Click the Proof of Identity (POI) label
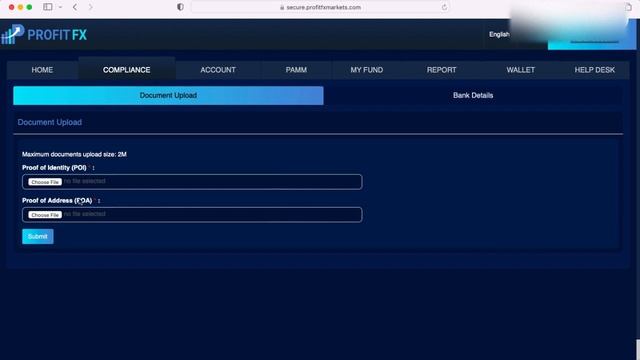Image resolution: width=640 pixels, height=360 pixels. [54, 168]
